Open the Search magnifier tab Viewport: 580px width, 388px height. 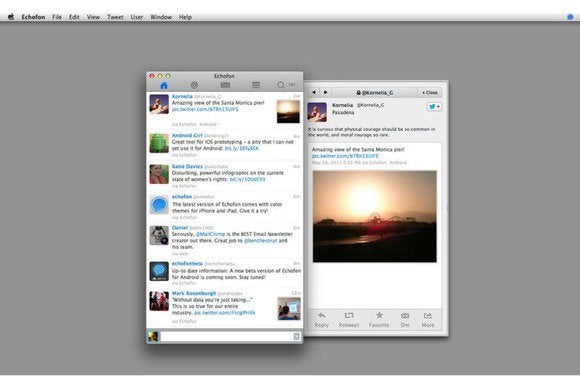pyautogui.click(x=281, y=85)
